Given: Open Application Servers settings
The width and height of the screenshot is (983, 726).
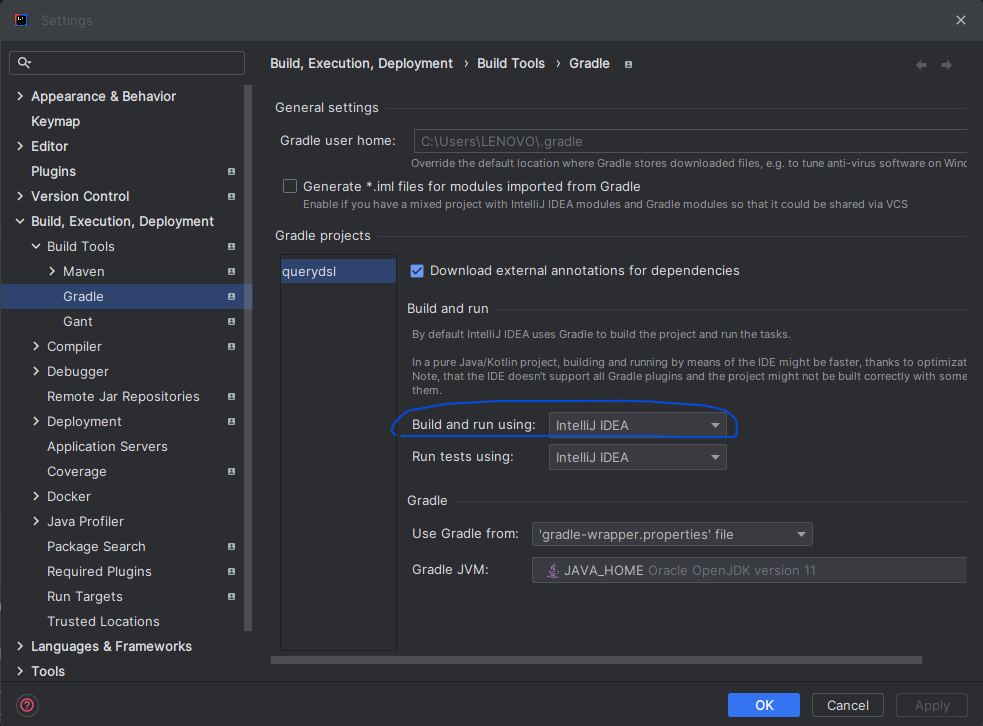Looking at the screenshot, I should [107, 446].
